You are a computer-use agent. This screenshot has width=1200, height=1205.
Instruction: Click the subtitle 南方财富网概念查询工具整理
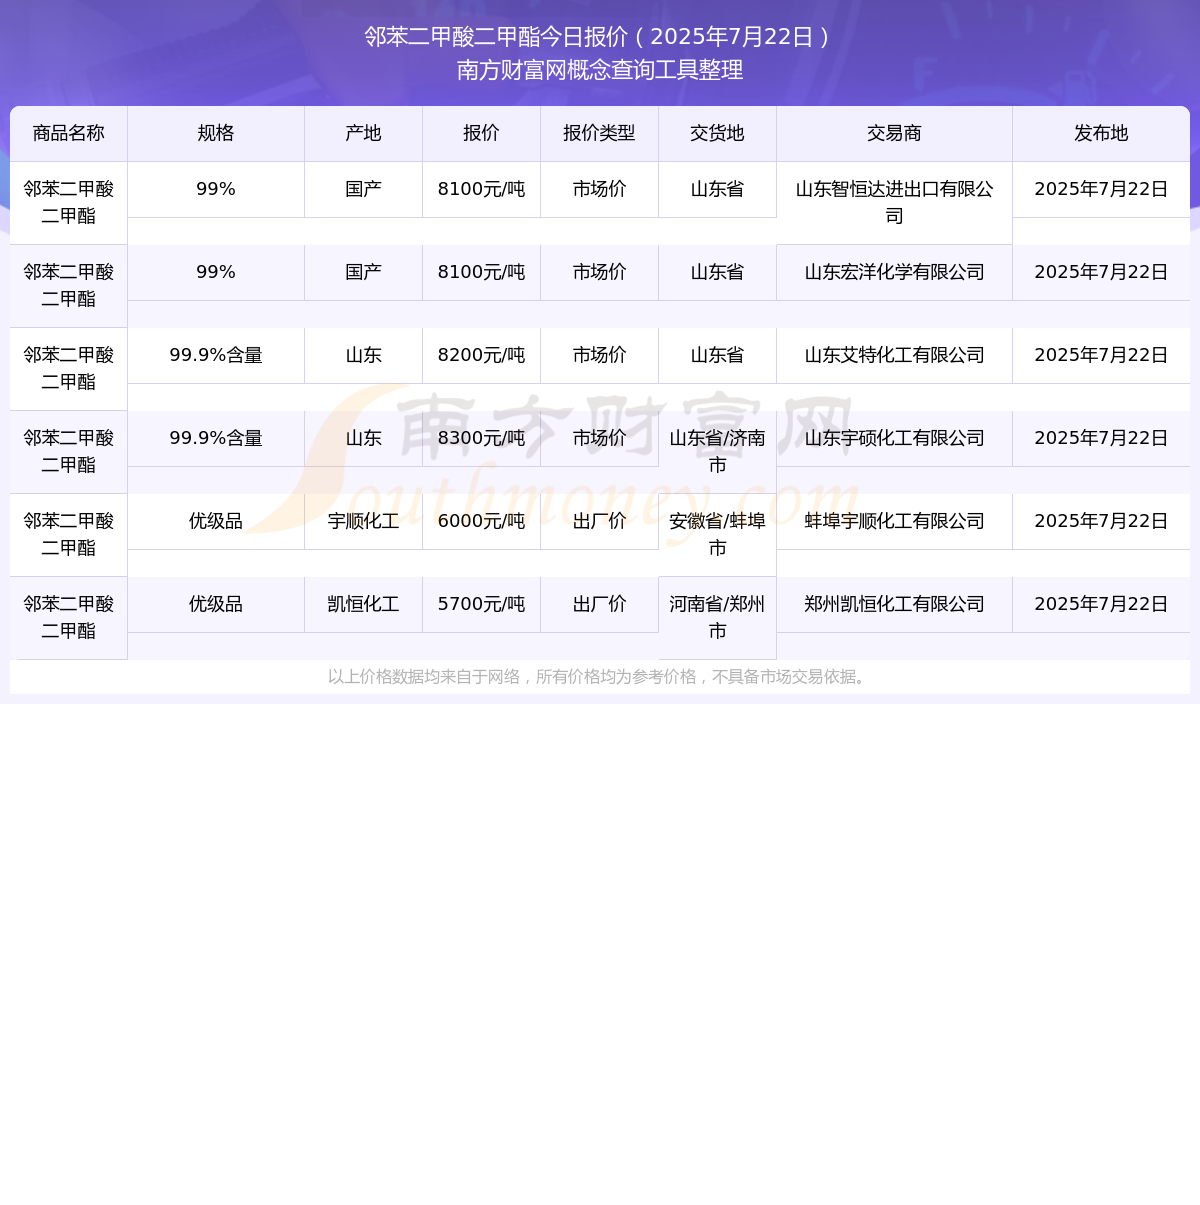pos(600,70)
